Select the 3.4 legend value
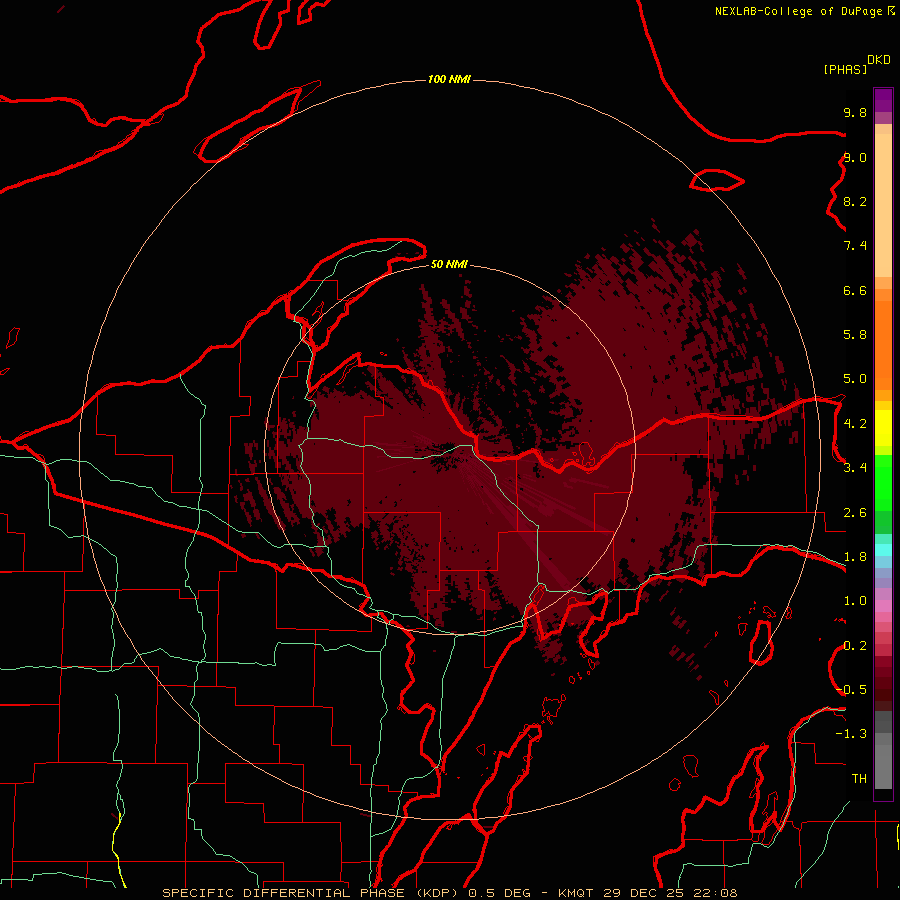The image size is (900, 900). coord(855,468)
